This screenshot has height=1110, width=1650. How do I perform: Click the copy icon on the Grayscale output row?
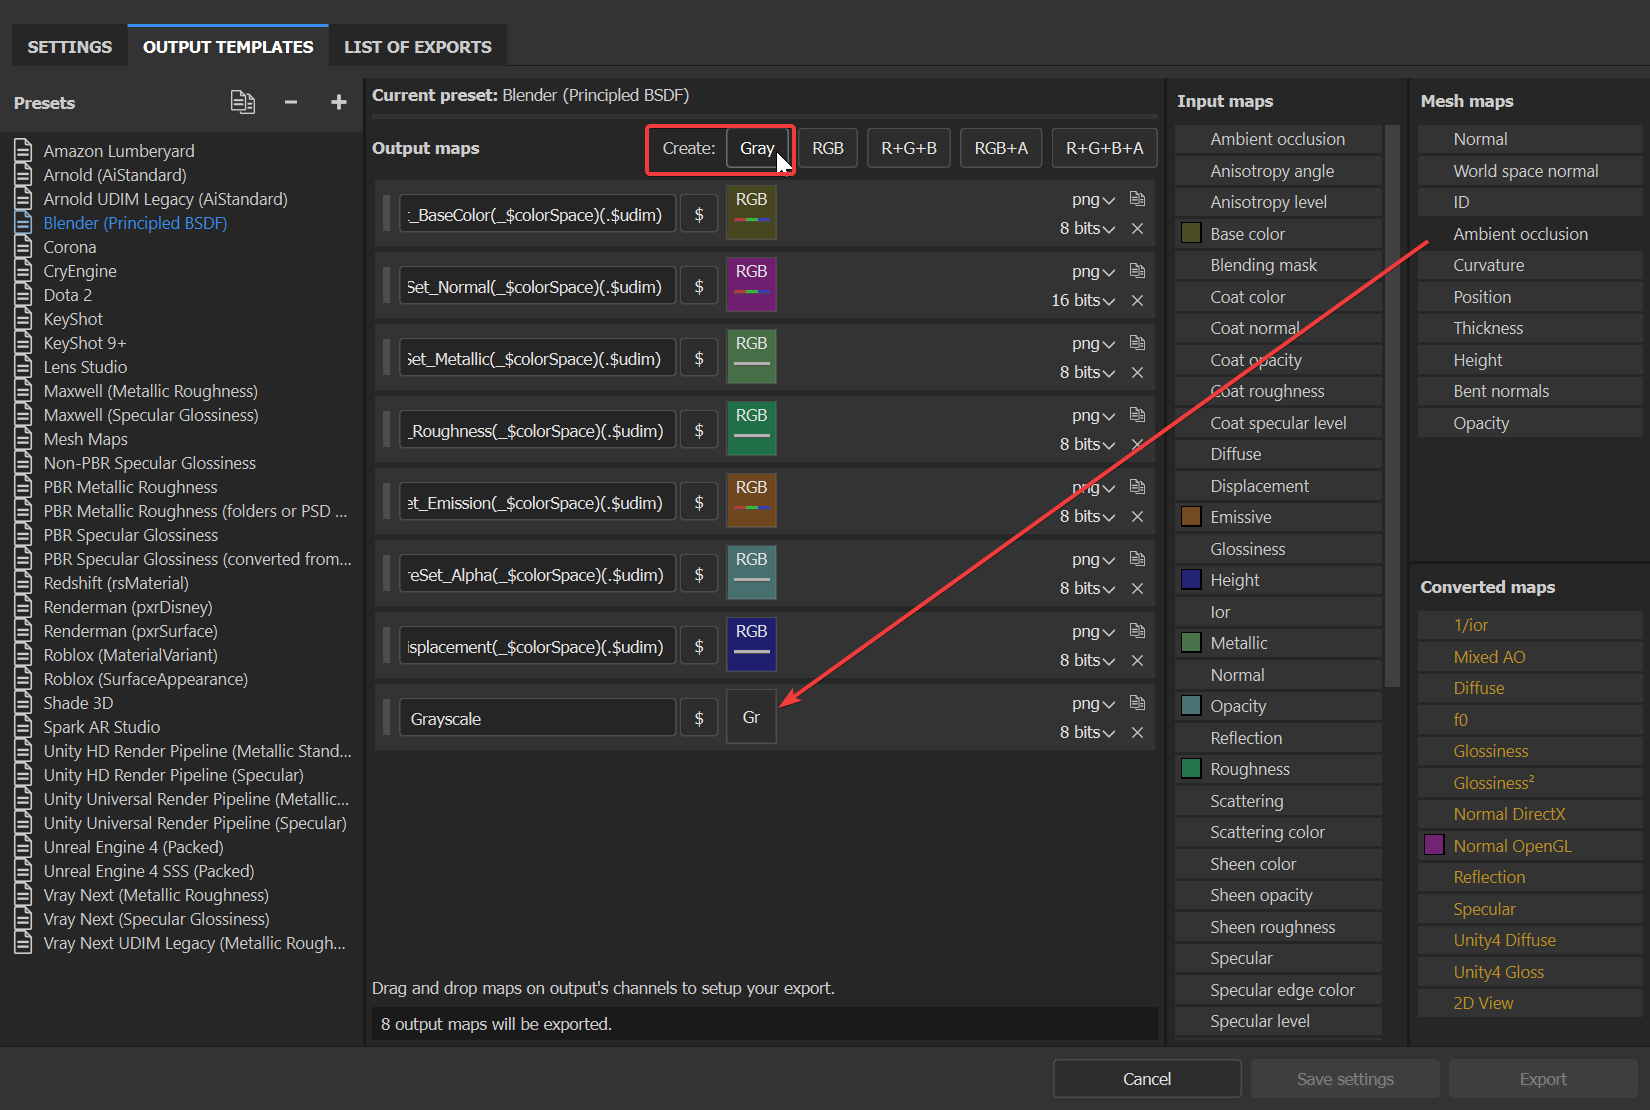(1137, 703)
